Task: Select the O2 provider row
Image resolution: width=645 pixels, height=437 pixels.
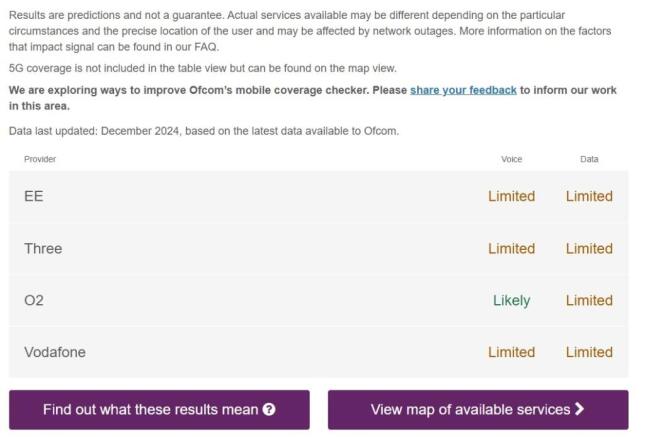Action: tap(318, 300)
